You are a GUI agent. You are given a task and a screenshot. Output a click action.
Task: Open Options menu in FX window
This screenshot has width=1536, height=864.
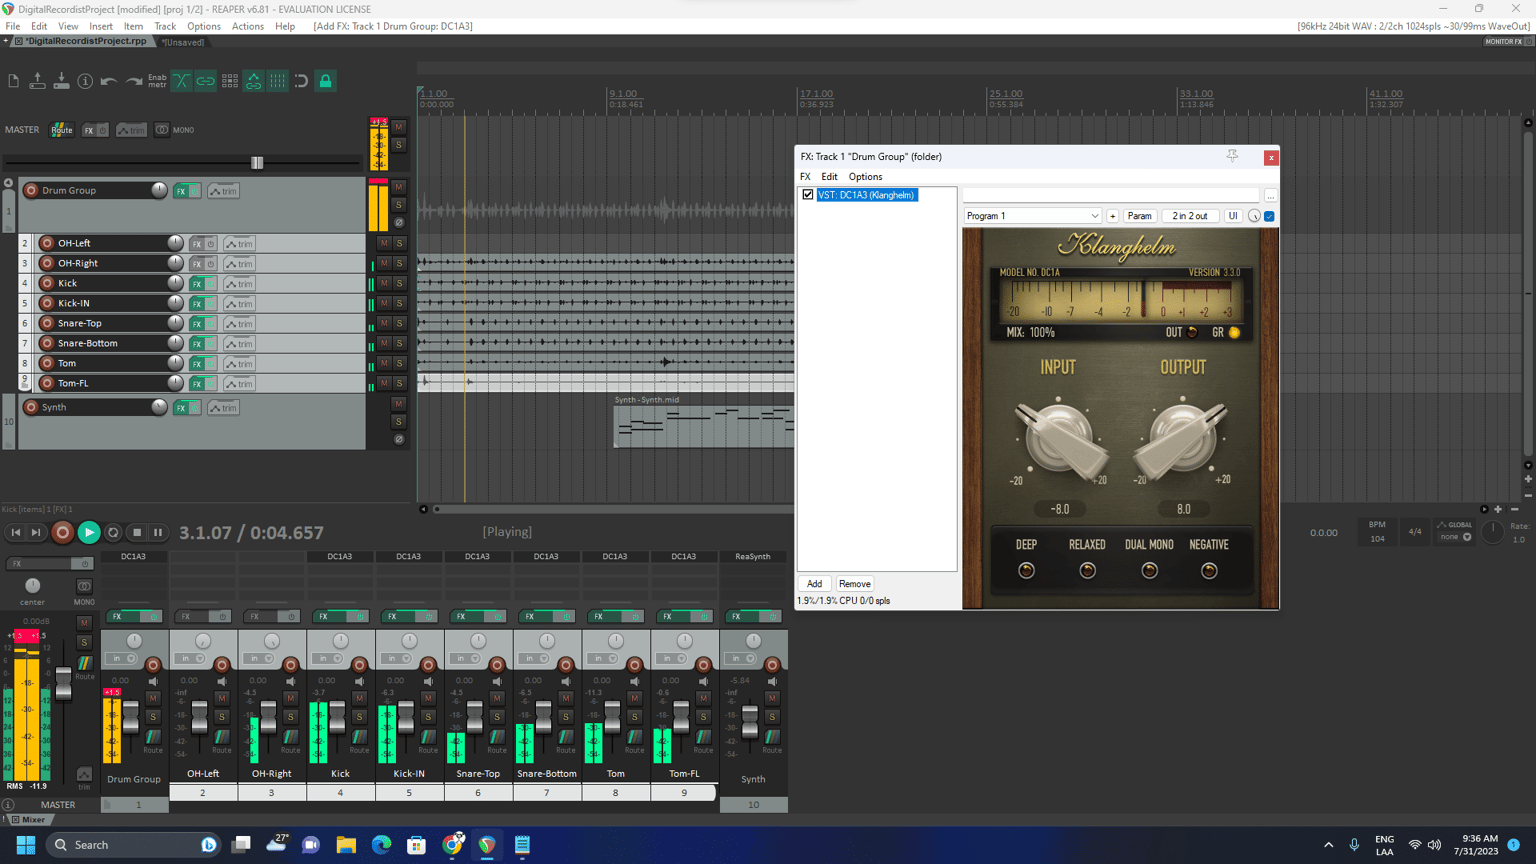pyautogui.click(x=866, y=177)
